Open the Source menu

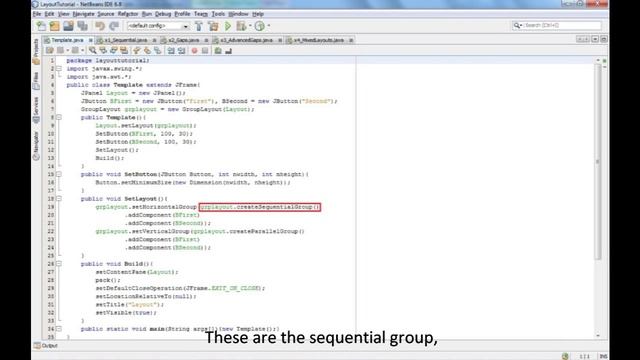(x=106, y=14)
